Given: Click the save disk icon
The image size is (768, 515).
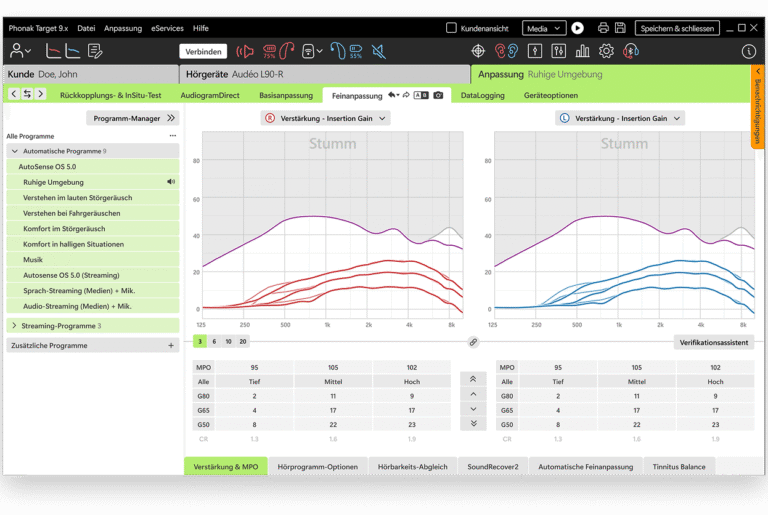Looking at the screenshot, I should (x=620, y=28).
